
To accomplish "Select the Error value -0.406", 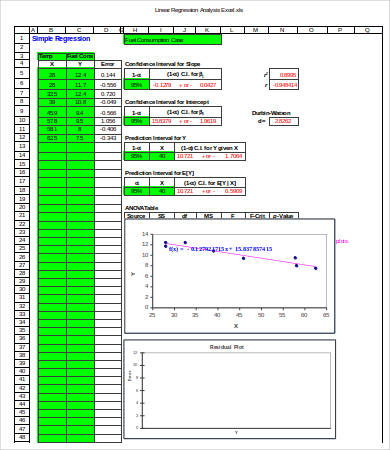I will [x=108, y=129].
